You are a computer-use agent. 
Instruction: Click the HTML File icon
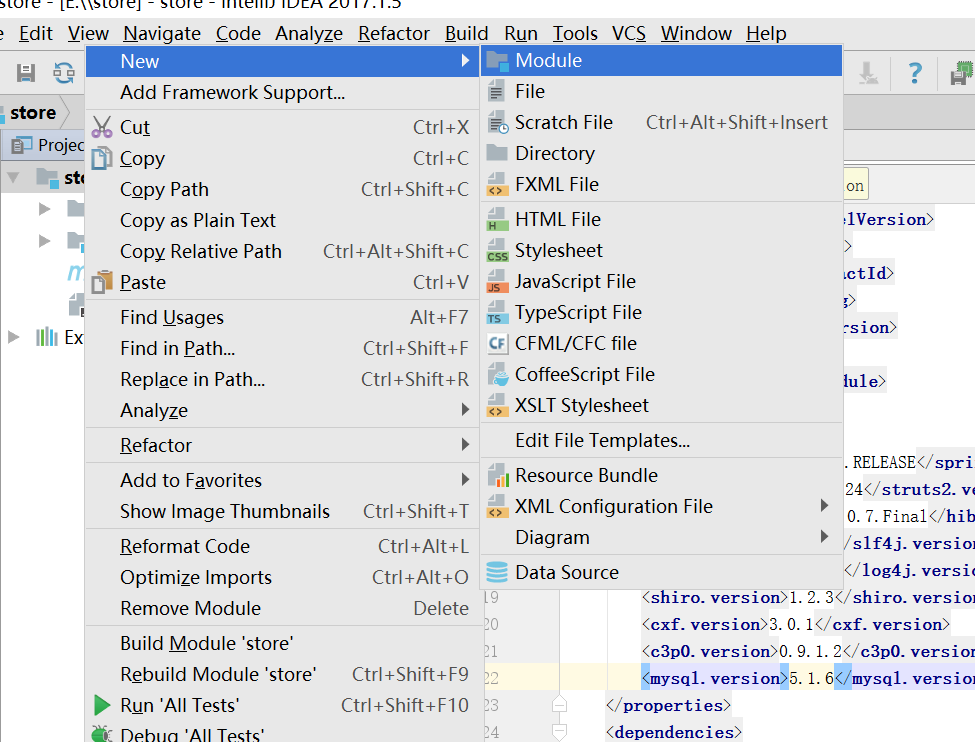497,220
